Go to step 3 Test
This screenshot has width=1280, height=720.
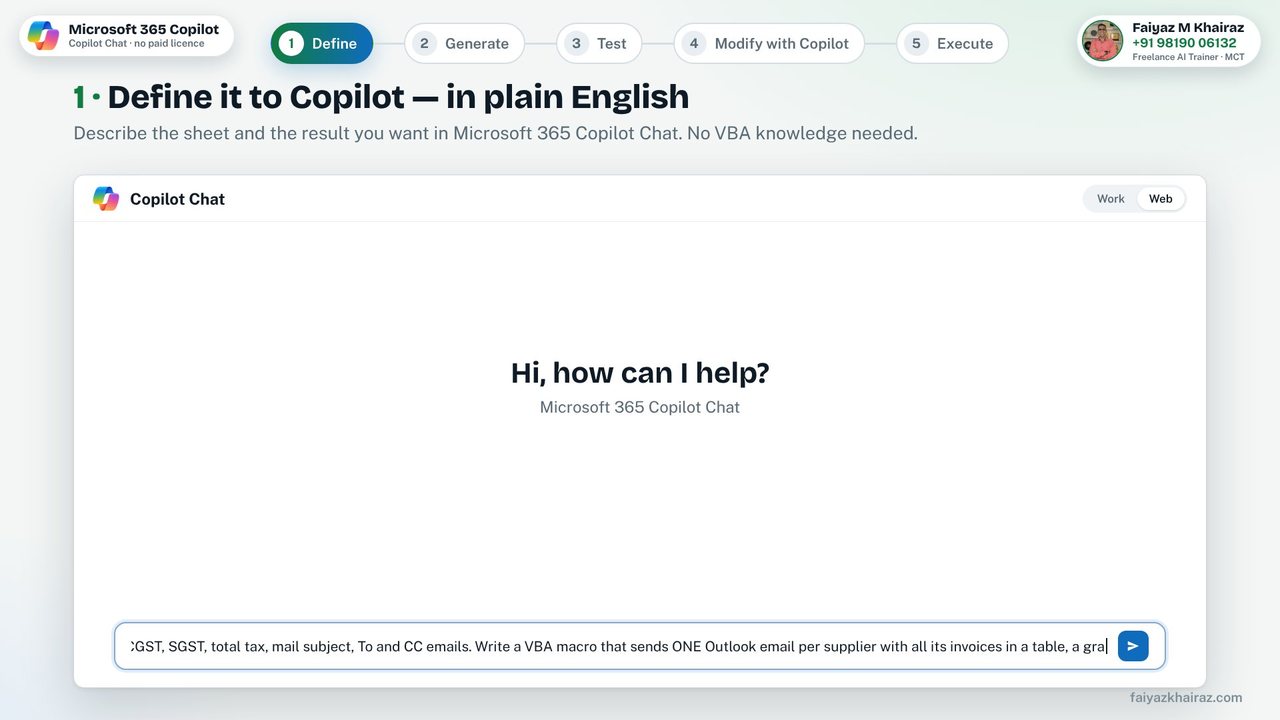pyautogui.click(x=599, y=43)
